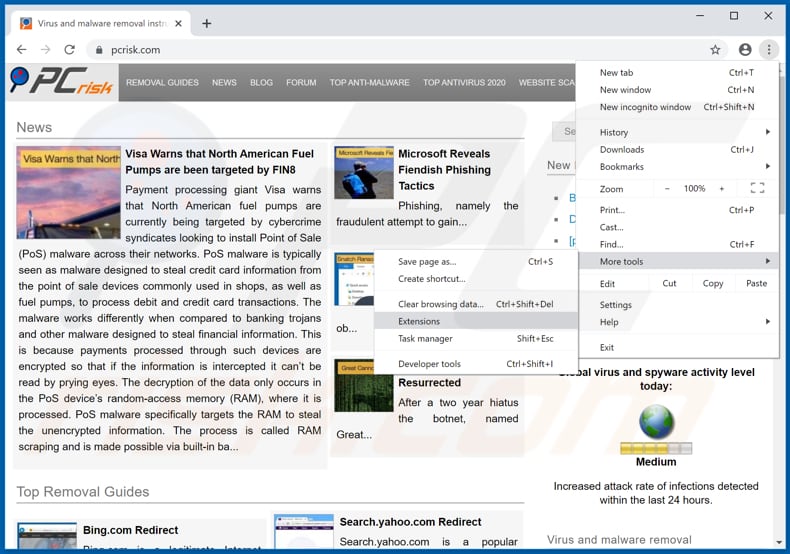Open Settings from Chrome menu
The image size is (790, 554).
616,305
